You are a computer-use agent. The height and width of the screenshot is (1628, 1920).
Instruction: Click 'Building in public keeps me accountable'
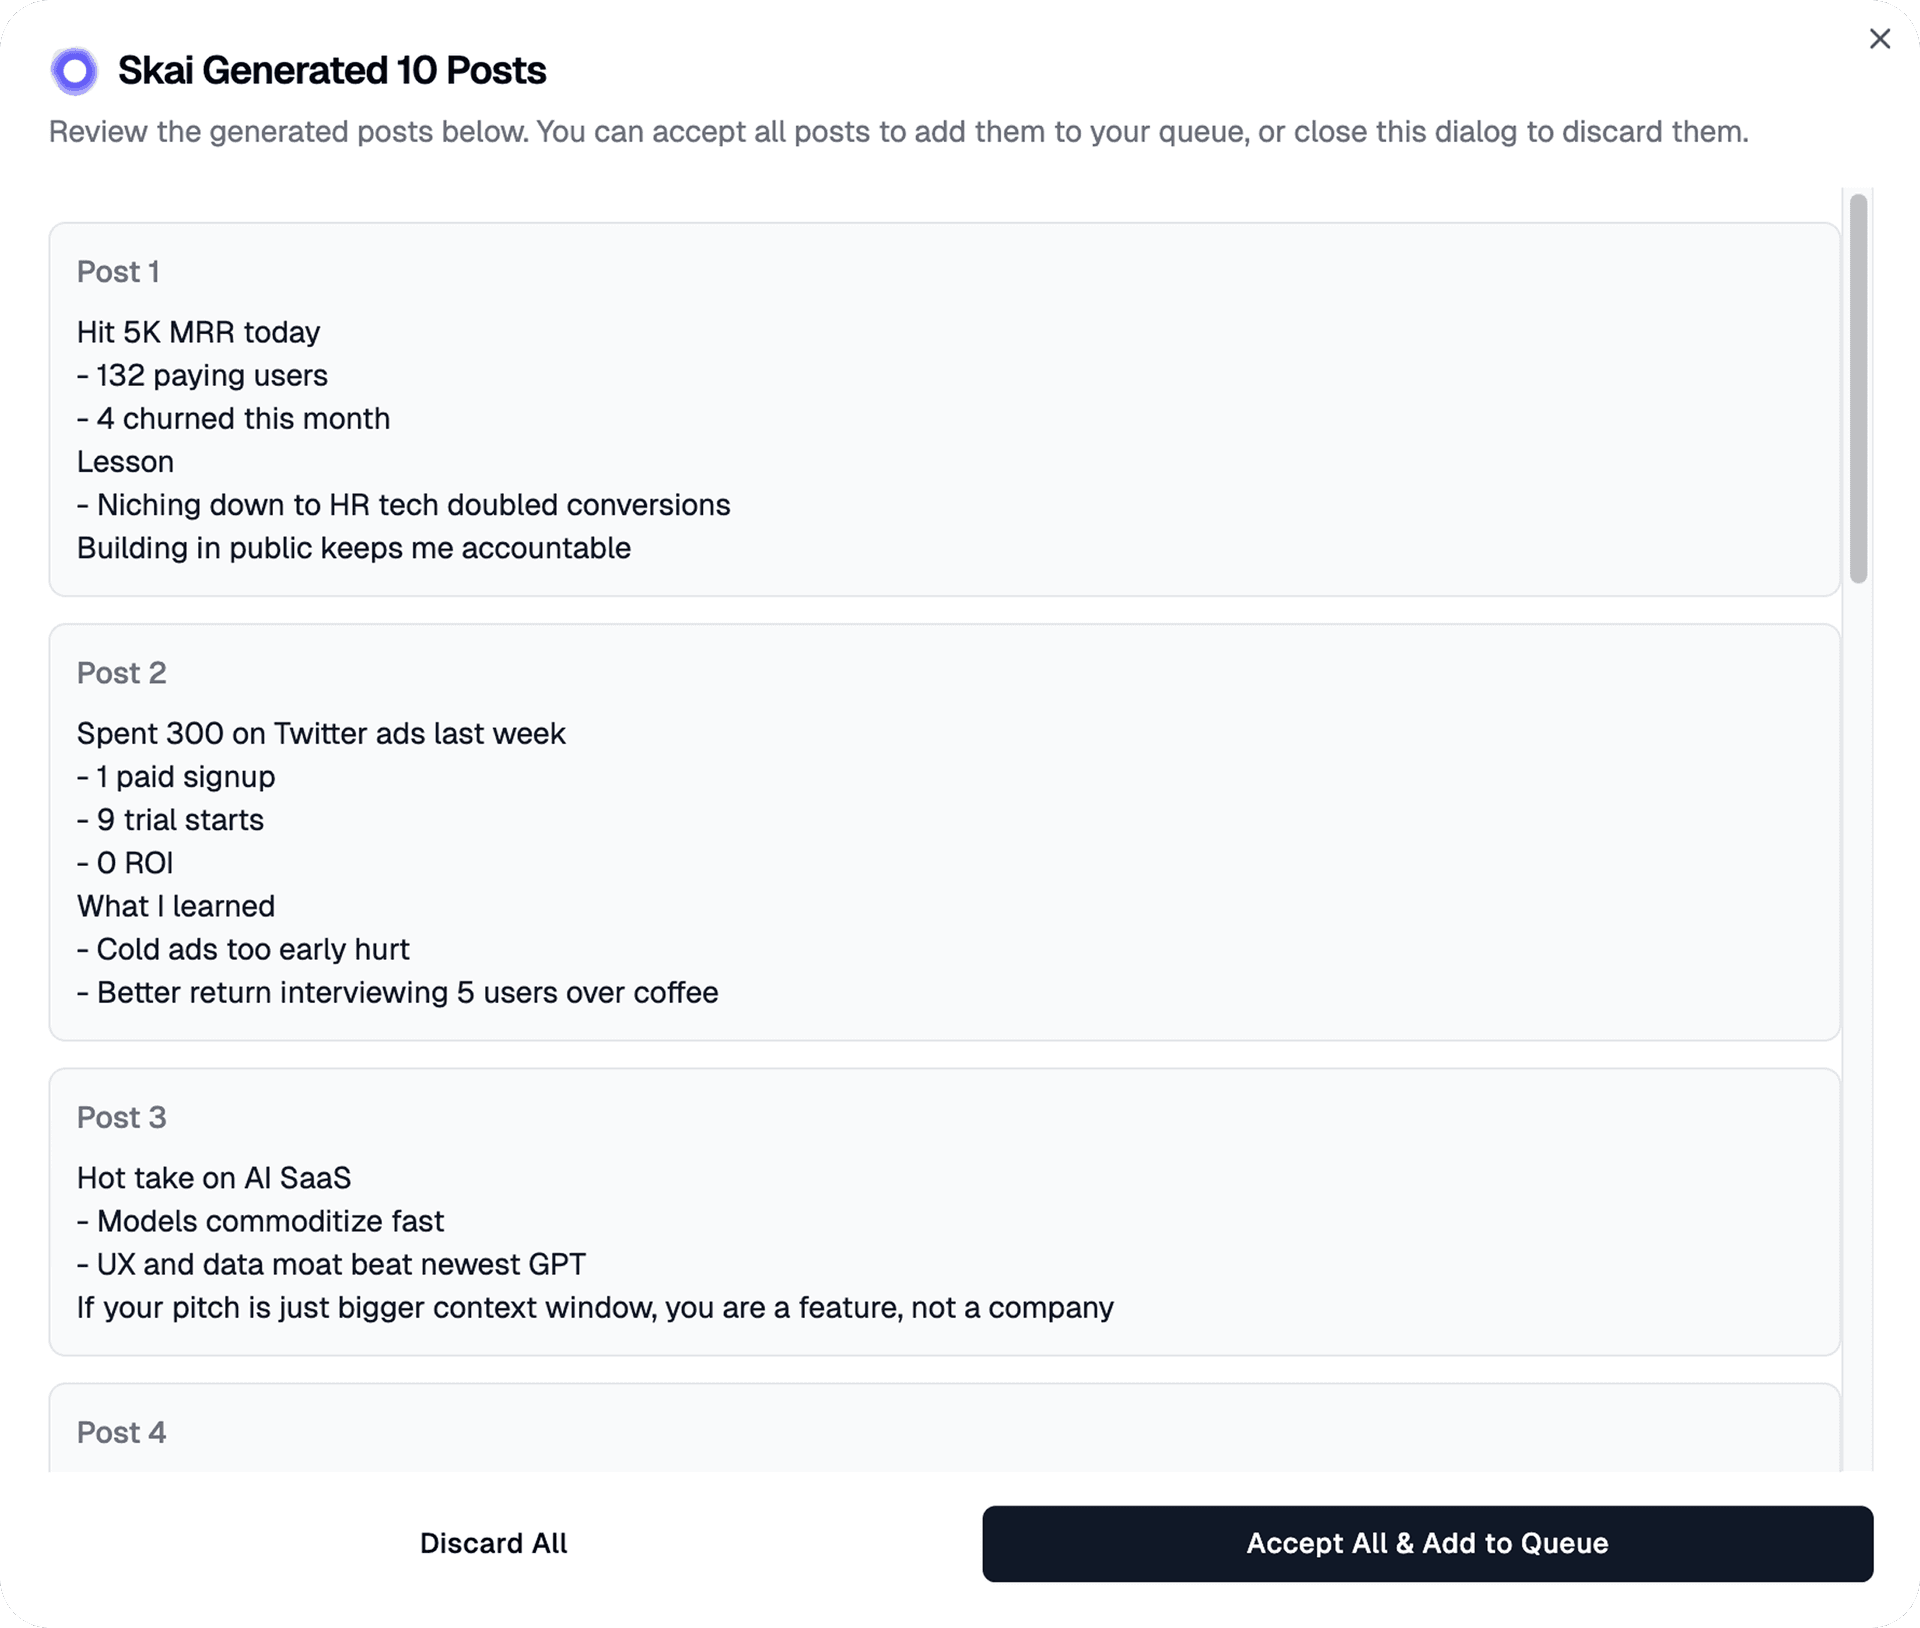[x=354, y=548]
